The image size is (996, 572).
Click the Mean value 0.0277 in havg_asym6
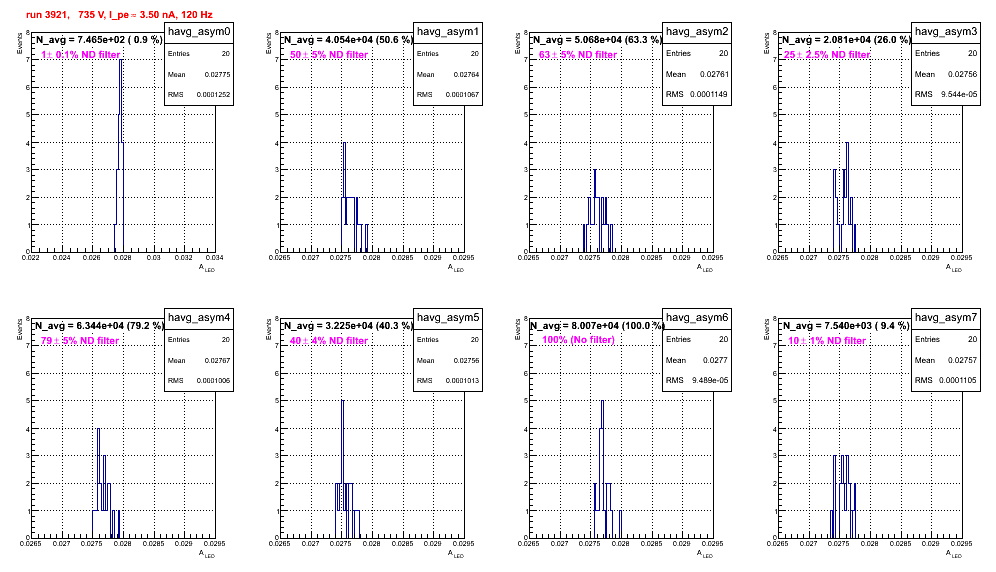coord(715,360)
